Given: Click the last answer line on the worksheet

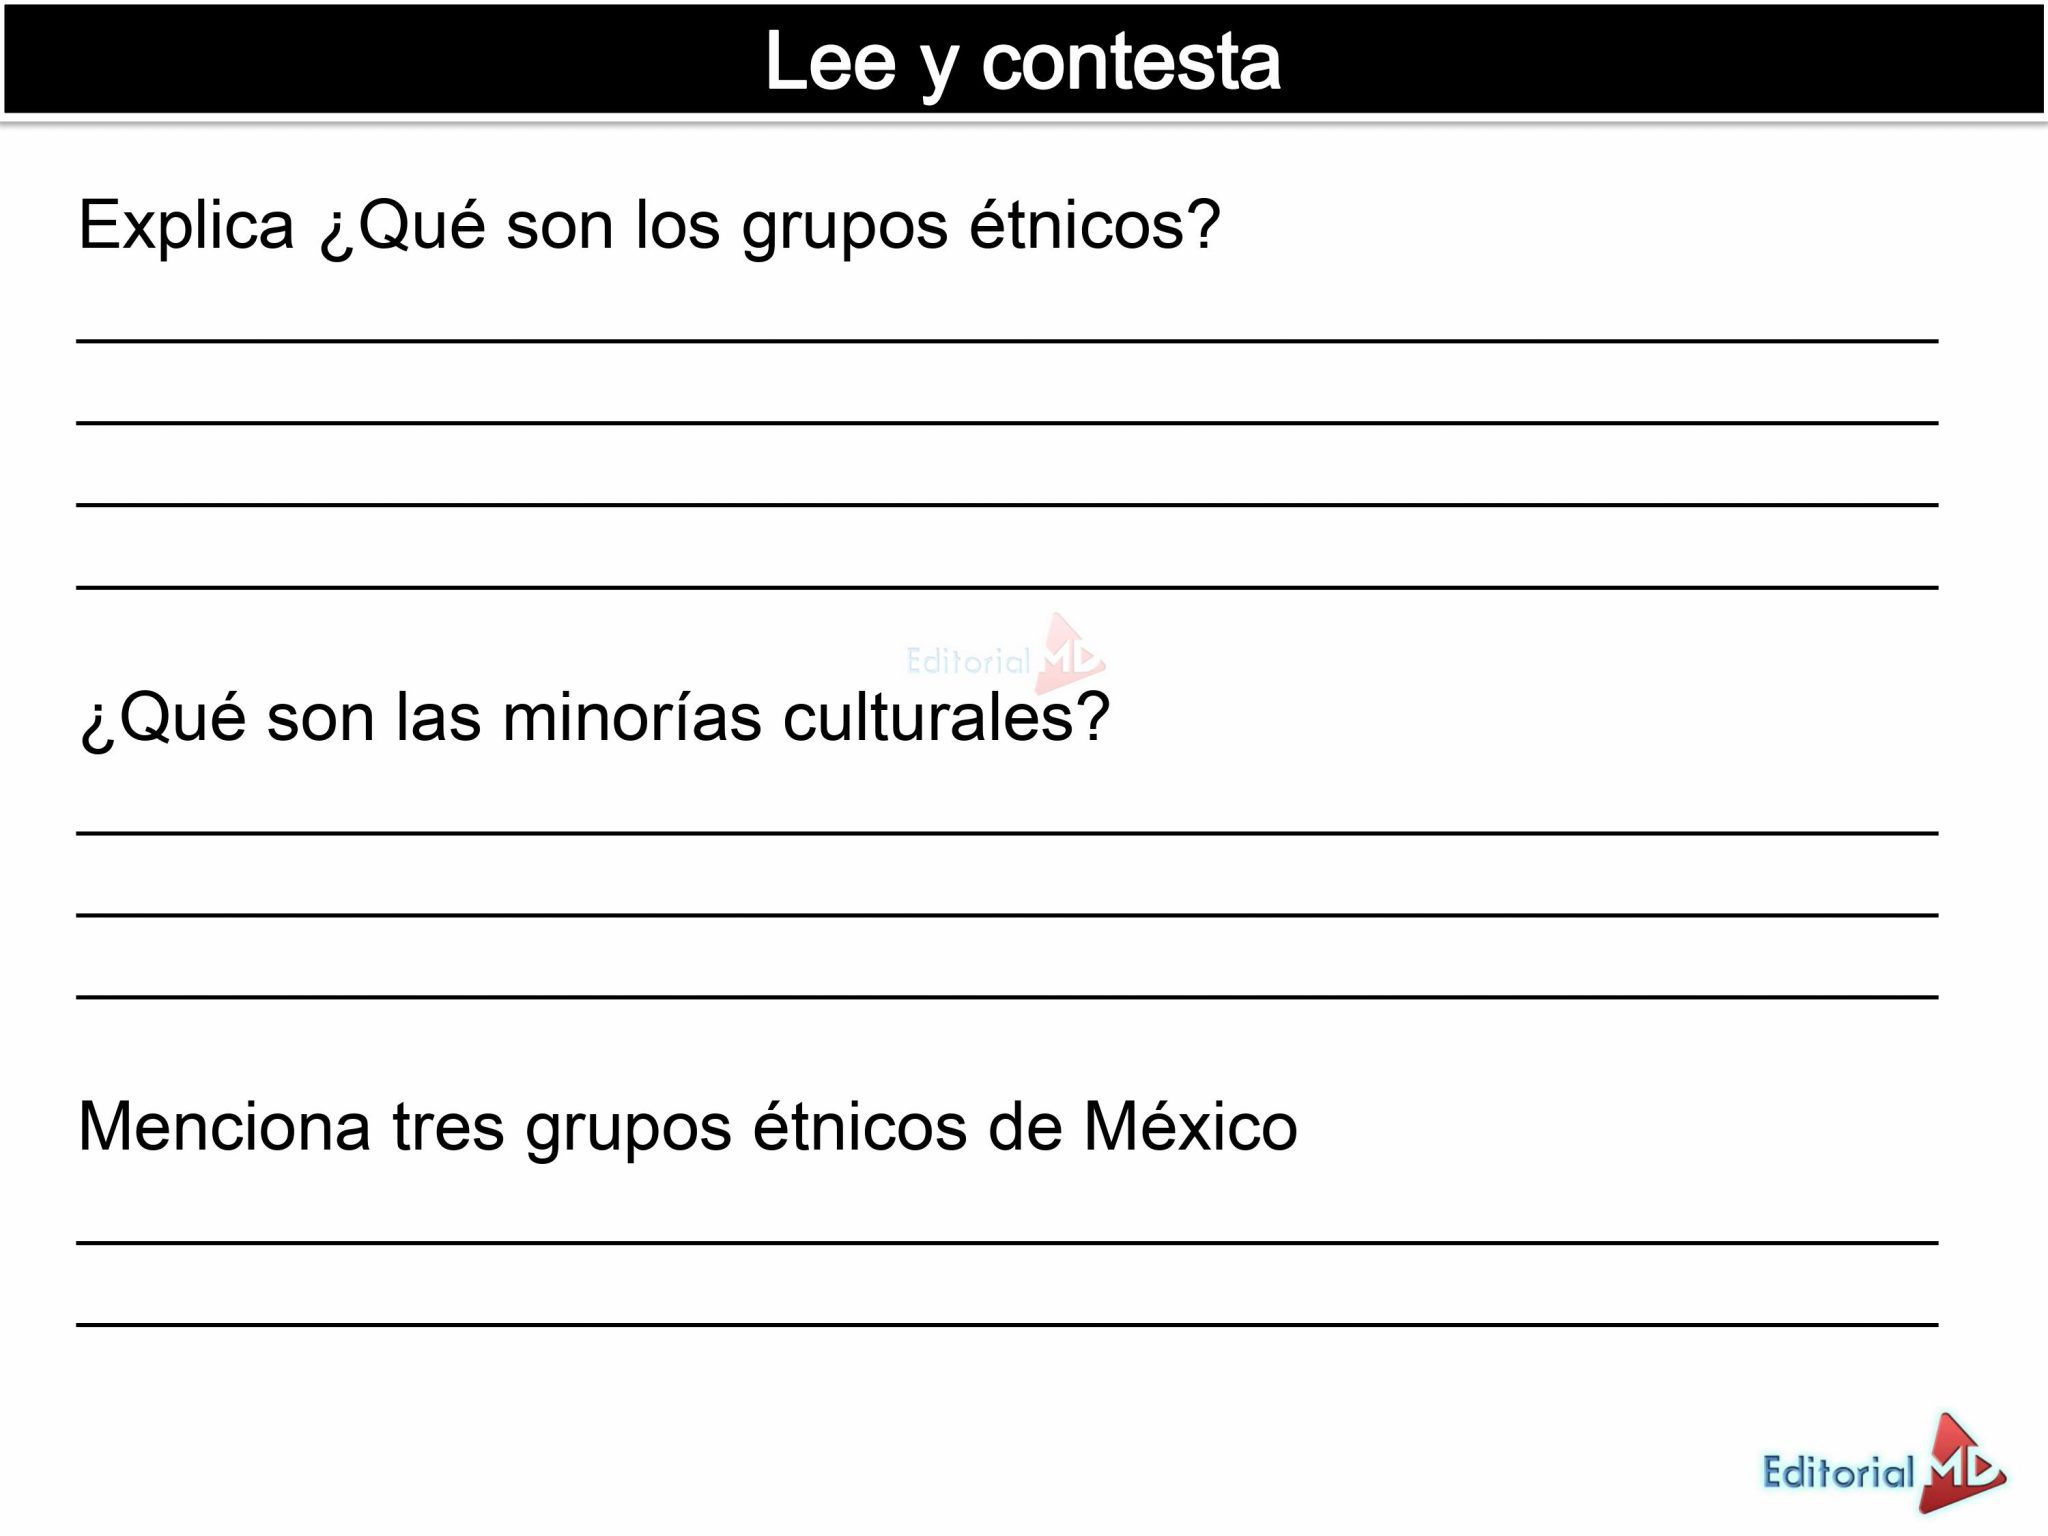Looking at the screenshot, I should (1007, 1324).
